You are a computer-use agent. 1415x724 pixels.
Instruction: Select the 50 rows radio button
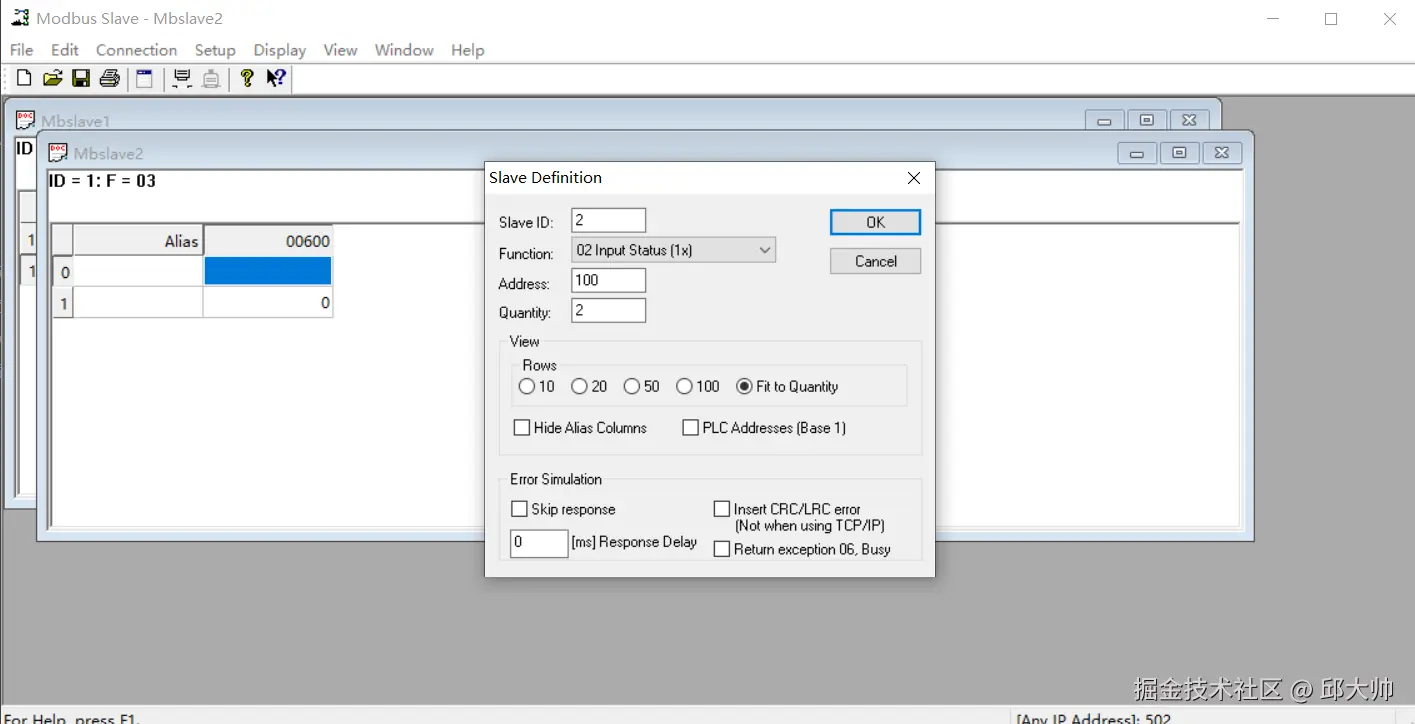632,387
